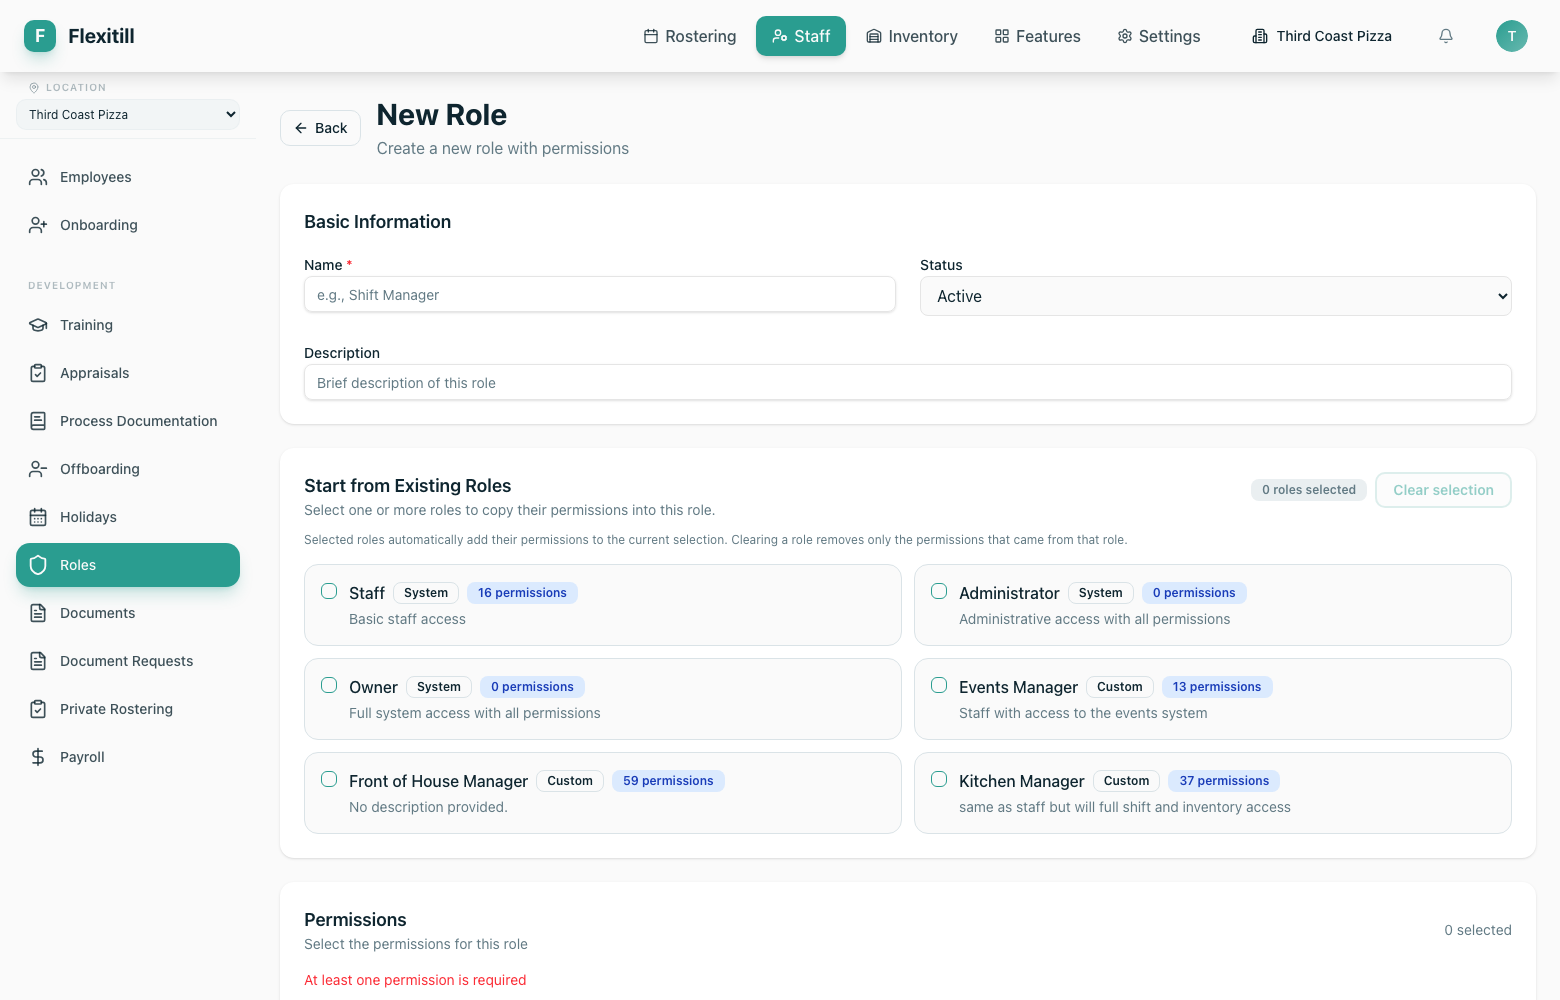The height and width of the screenshot is (1000, 1560).
Task: Open the Features menu
Action: coord(1038,36)
